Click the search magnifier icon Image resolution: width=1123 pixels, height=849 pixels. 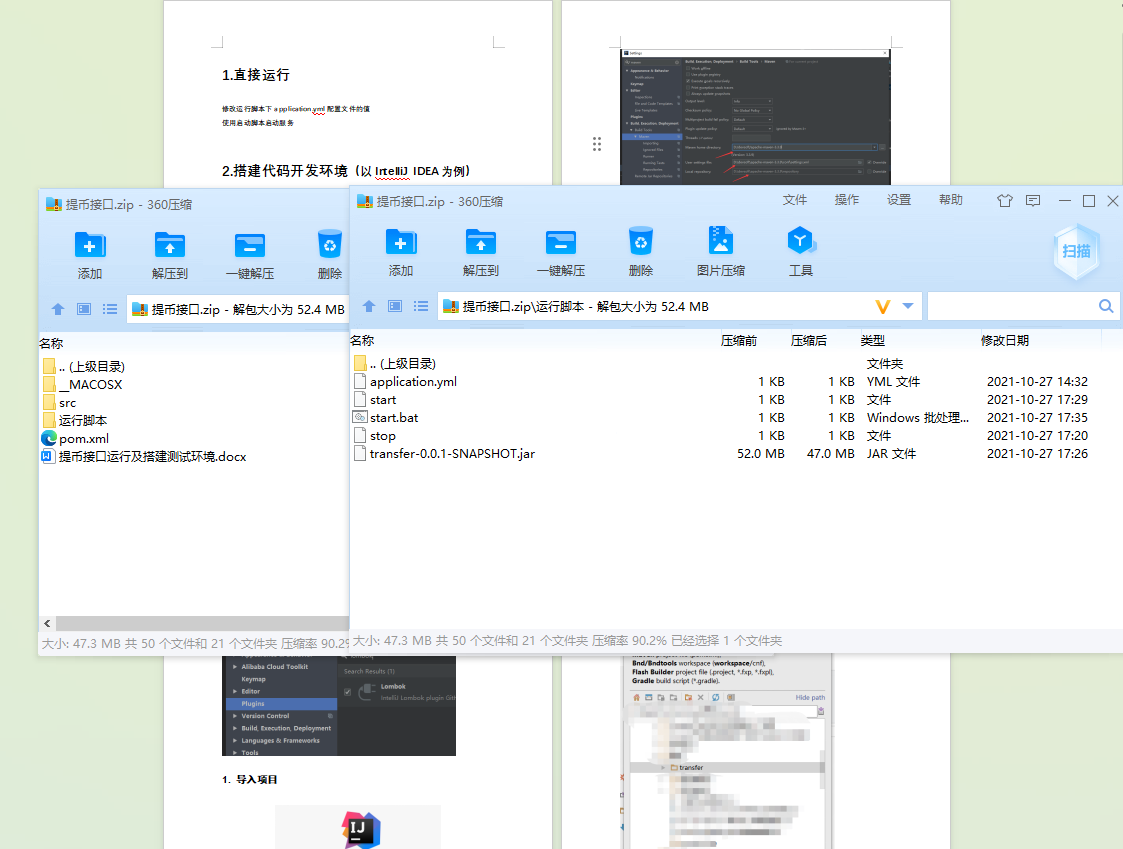pos(1106,306)
